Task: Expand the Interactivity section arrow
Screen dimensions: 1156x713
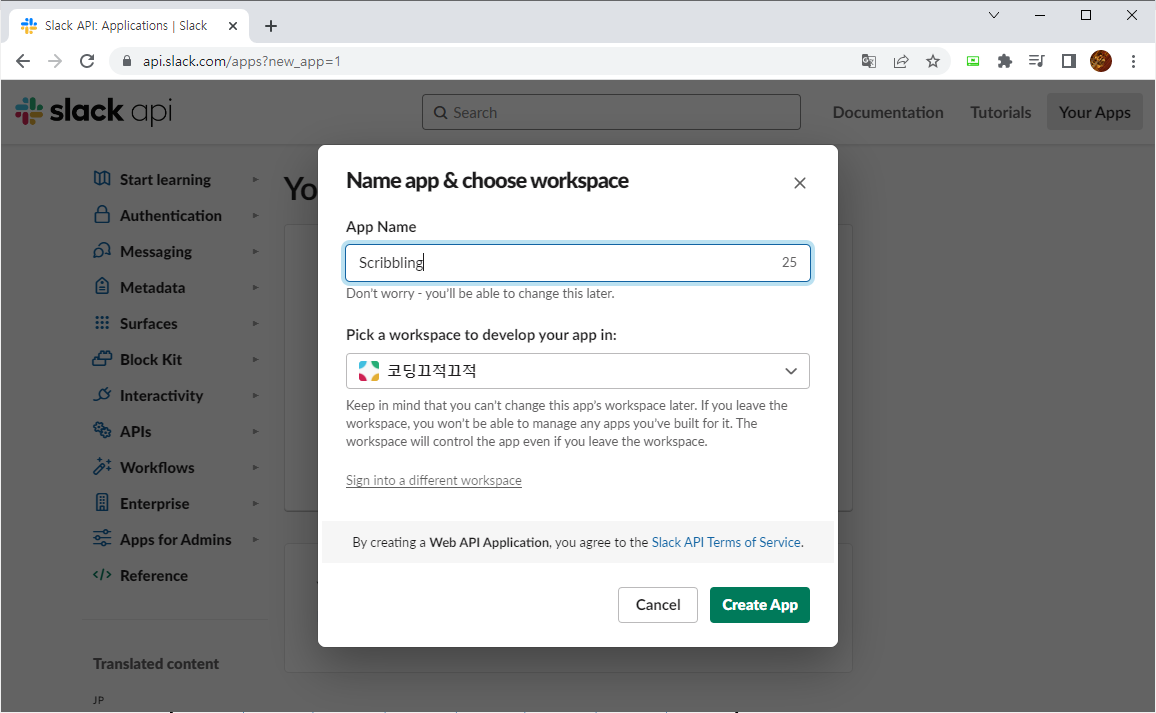Action: [x=256, y=395]
